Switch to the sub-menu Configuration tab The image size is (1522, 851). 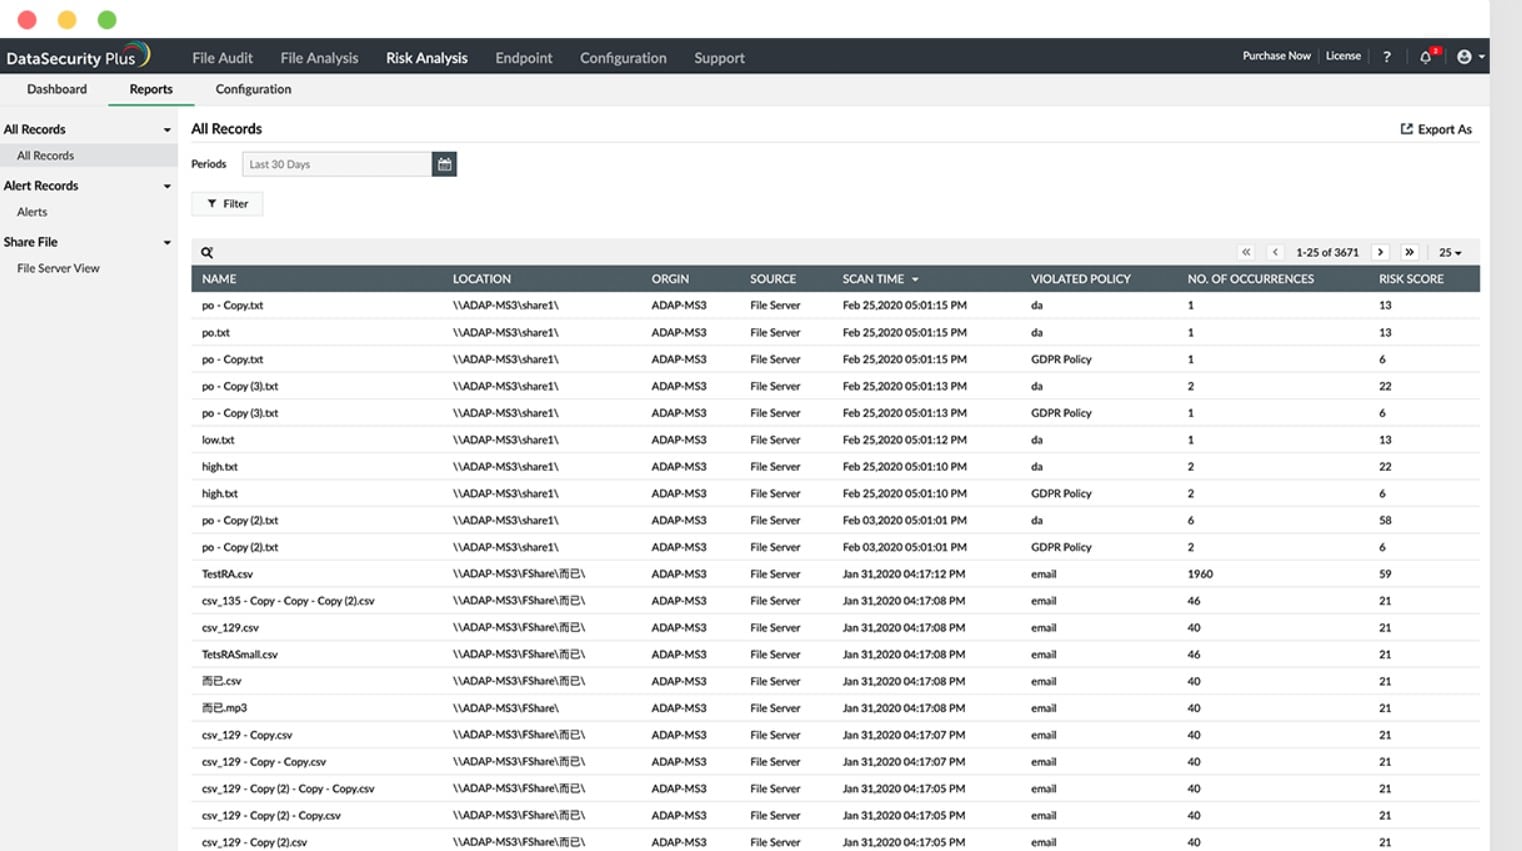pos(253,89)
